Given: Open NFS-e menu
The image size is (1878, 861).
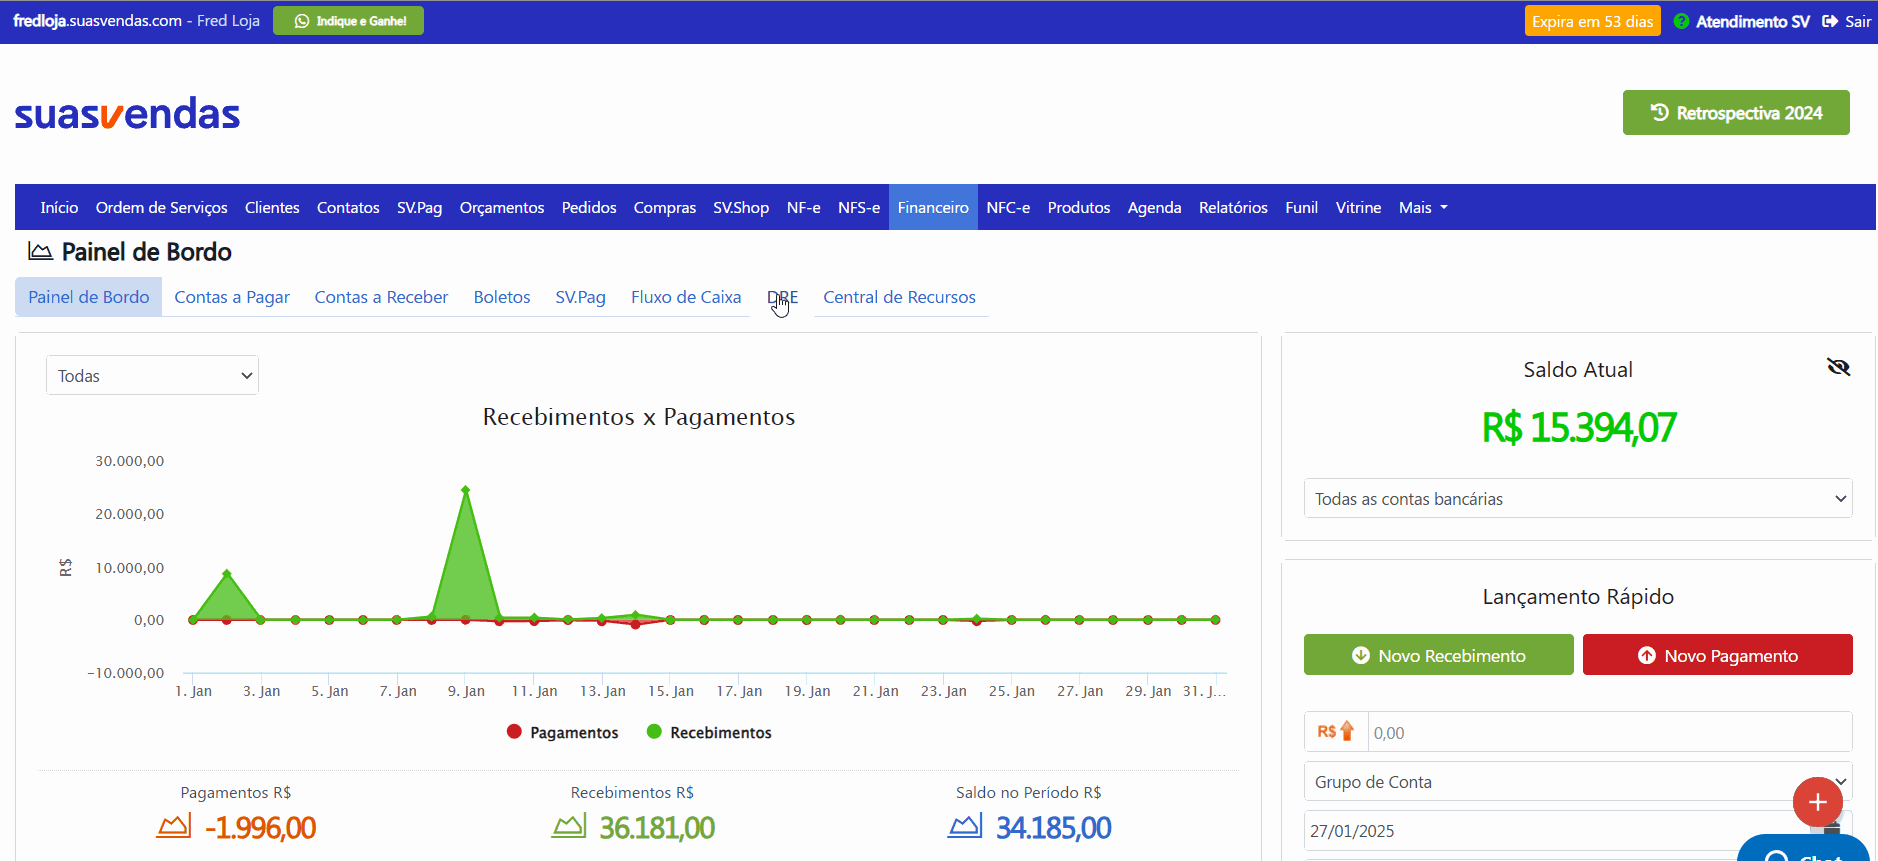Looking at the screenshot, I should pyautogui.click(x=859, y=207).
